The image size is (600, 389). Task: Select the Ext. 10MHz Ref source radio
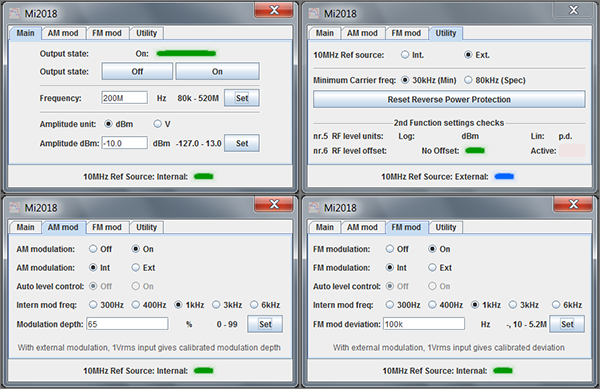point(468,55)
